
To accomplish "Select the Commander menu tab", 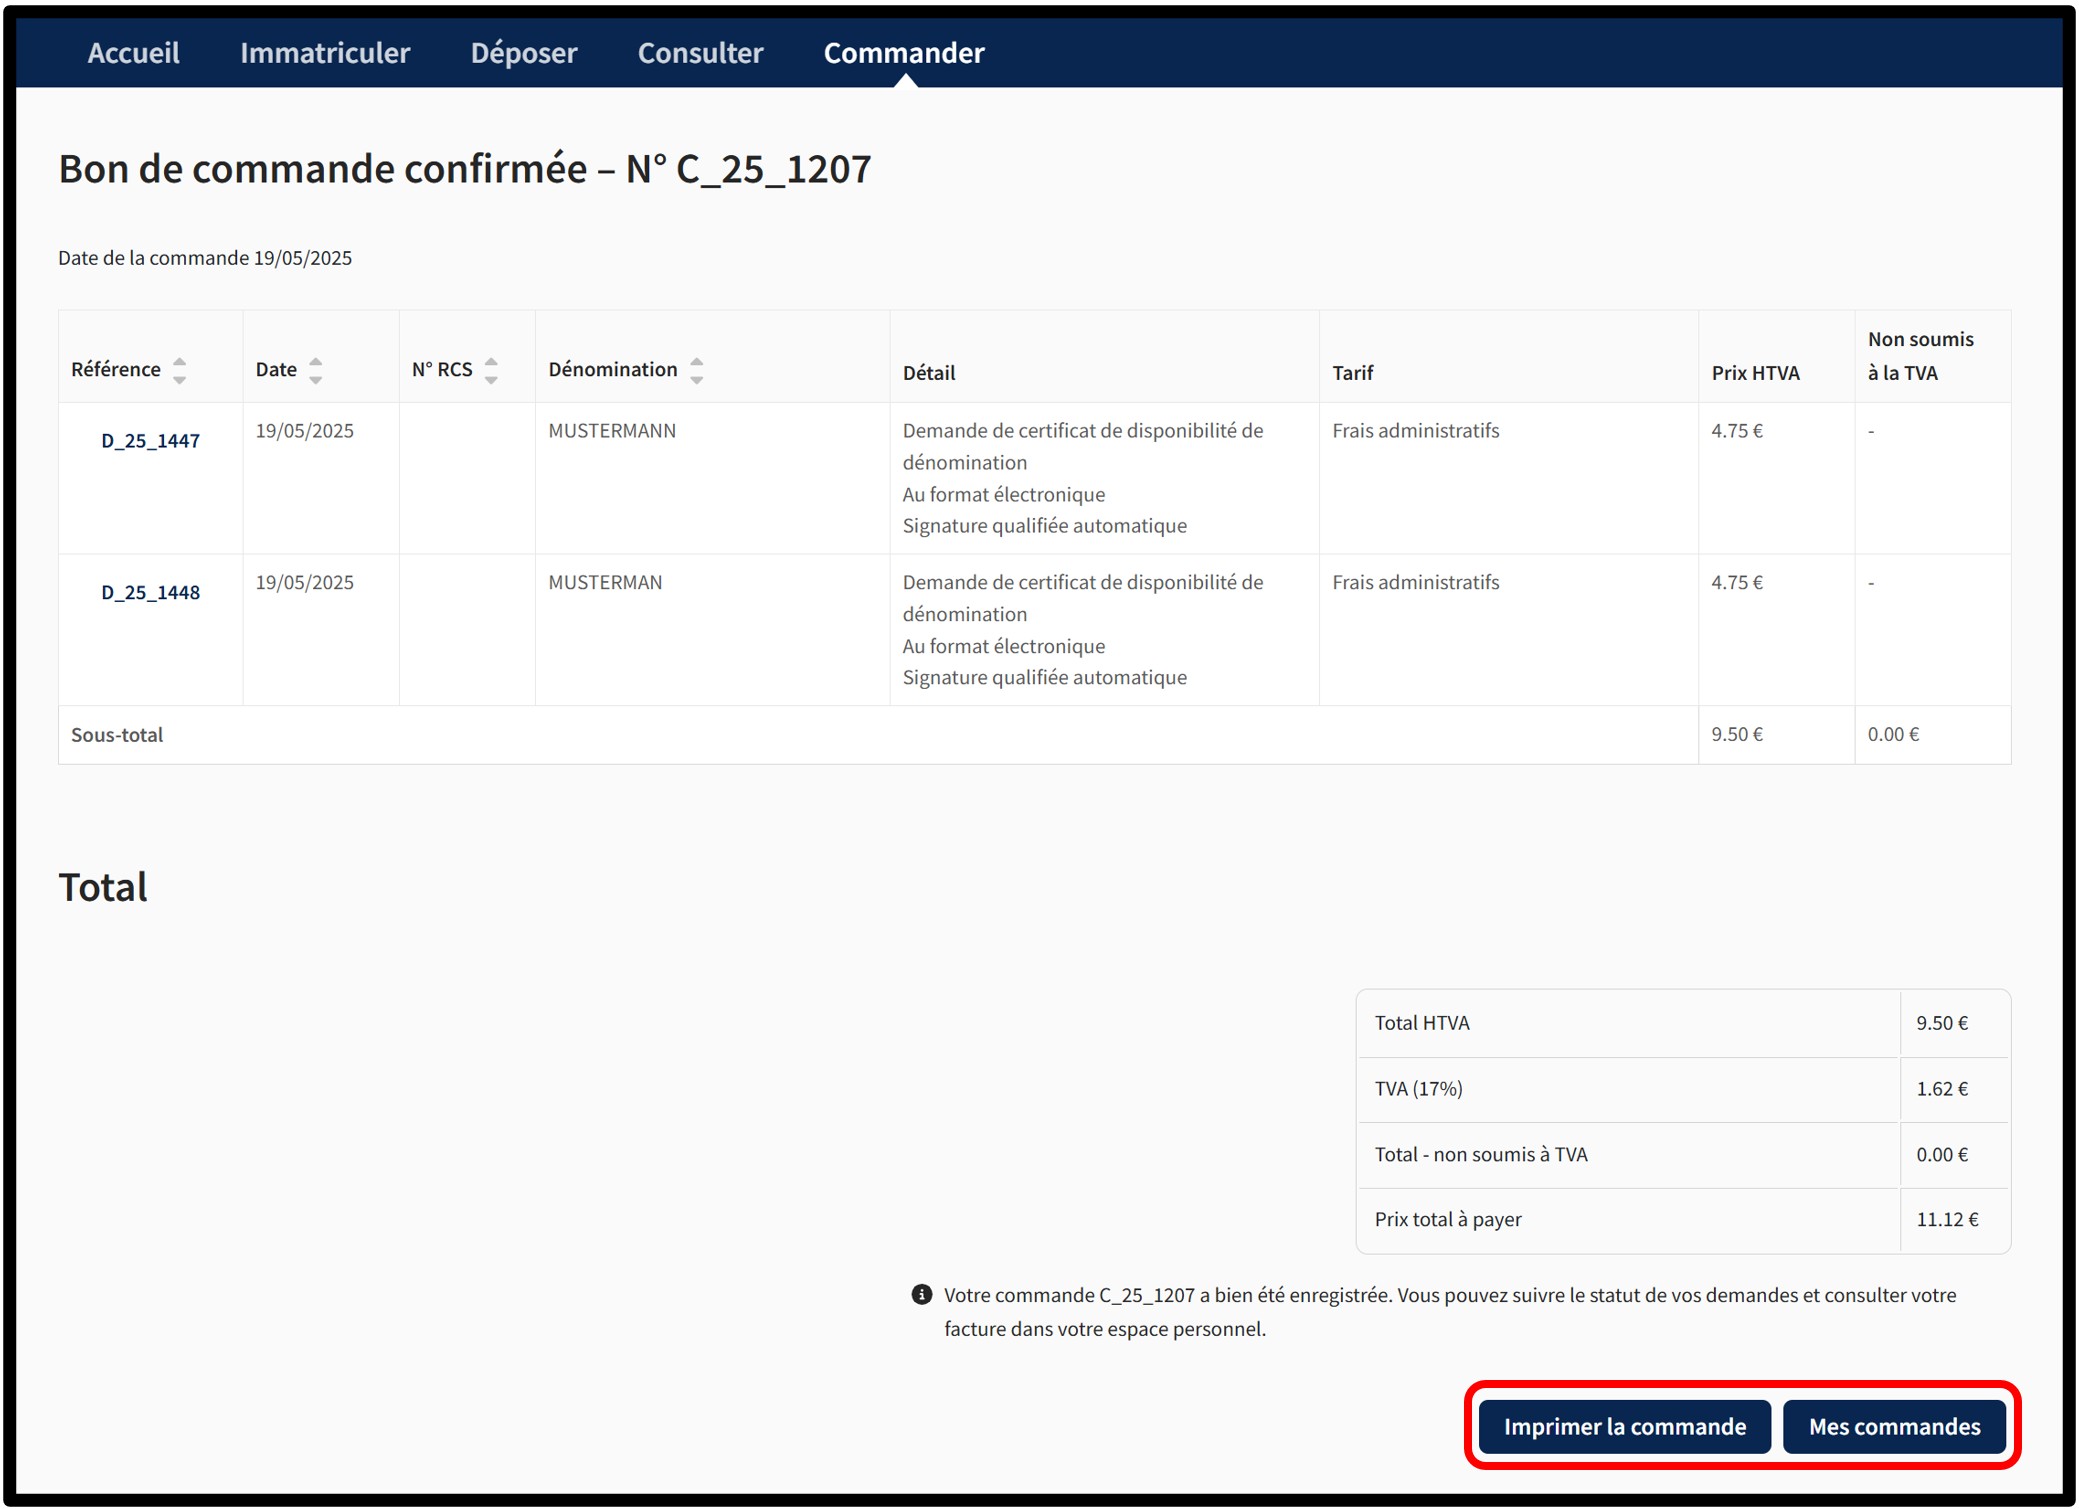I will click(904, 52).
